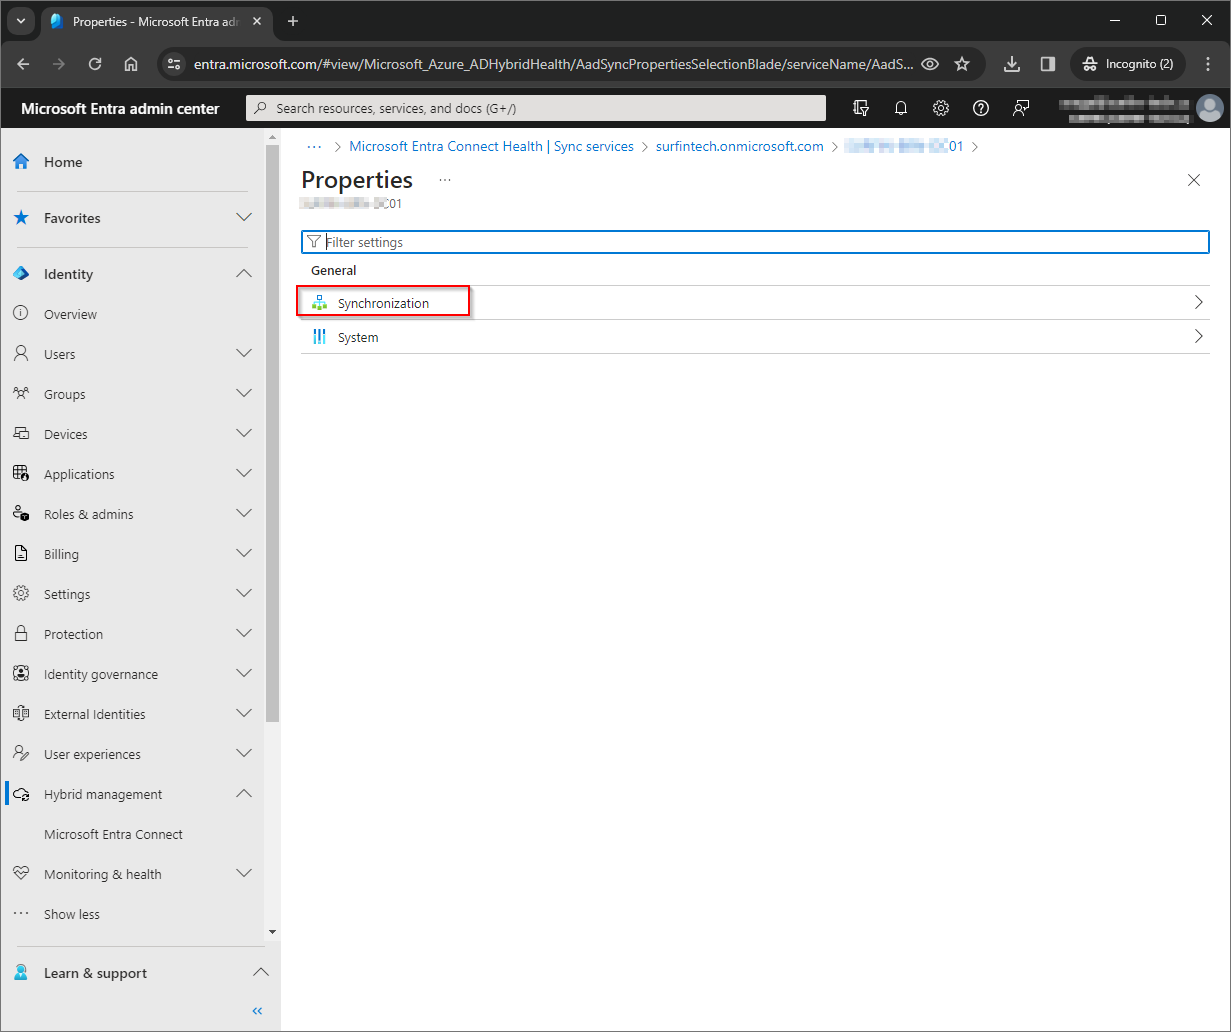Click the Settings gear in sidebar

[21, 594]
